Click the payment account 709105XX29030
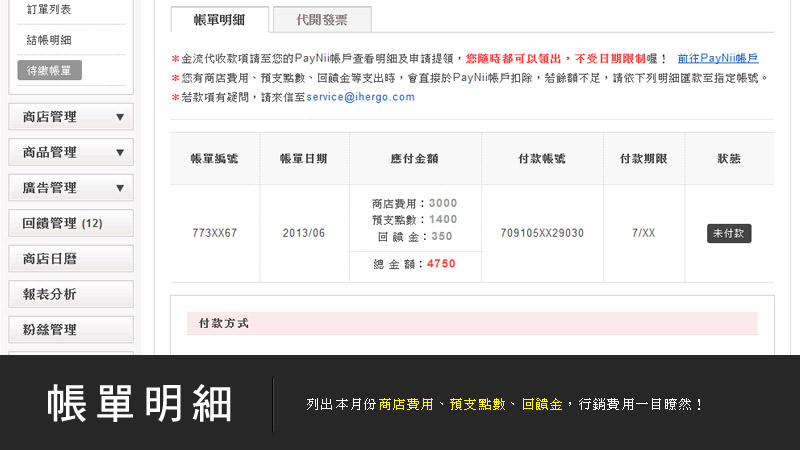The height and width of the screenshot is (450, 800). point(542,233)
